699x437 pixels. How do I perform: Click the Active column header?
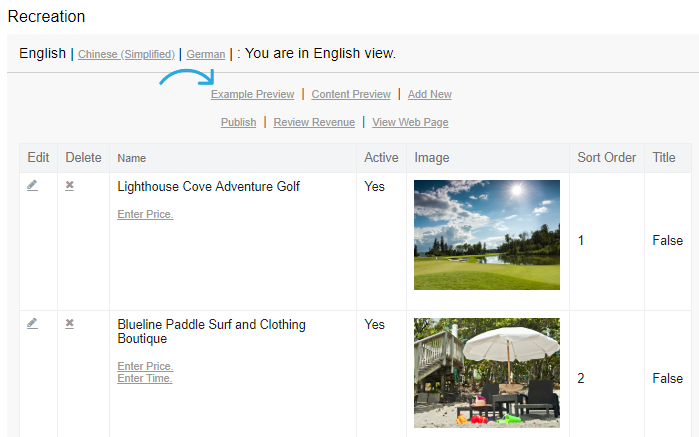381,157
